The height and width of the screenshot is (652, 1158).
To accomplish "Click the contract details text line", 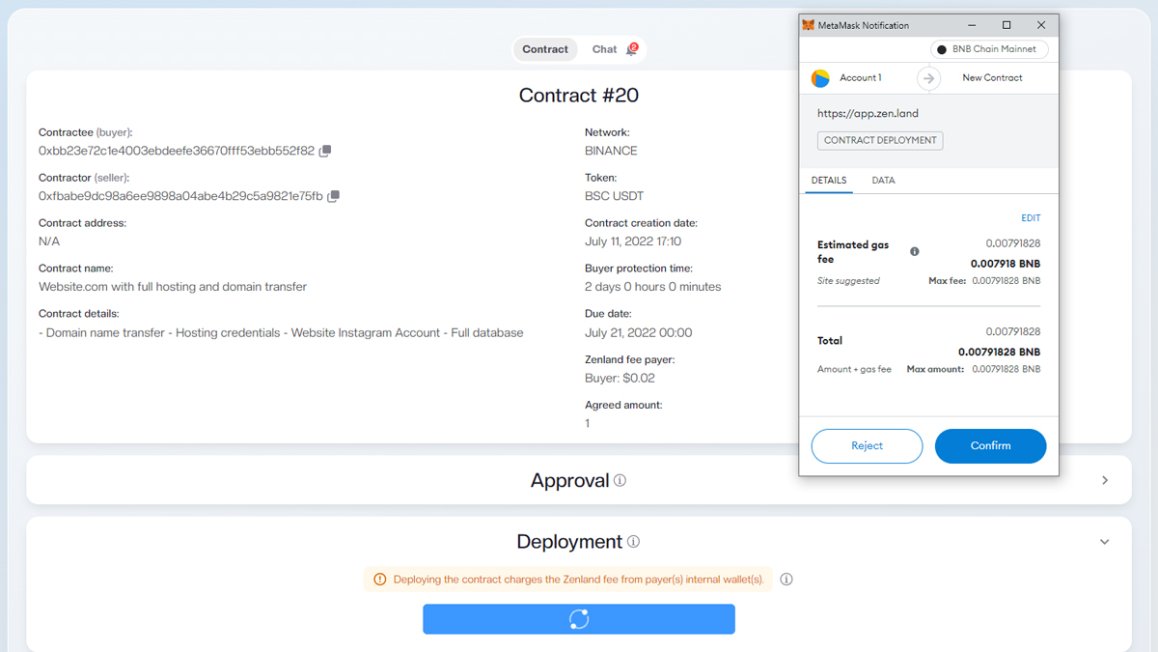I will pos(281,332).
